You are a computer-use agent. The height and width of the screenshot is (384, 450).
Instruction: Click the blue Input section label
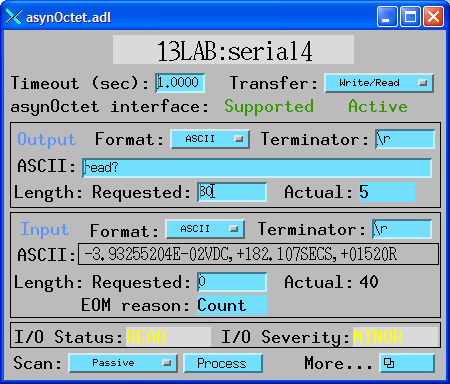tap(45, 230)
